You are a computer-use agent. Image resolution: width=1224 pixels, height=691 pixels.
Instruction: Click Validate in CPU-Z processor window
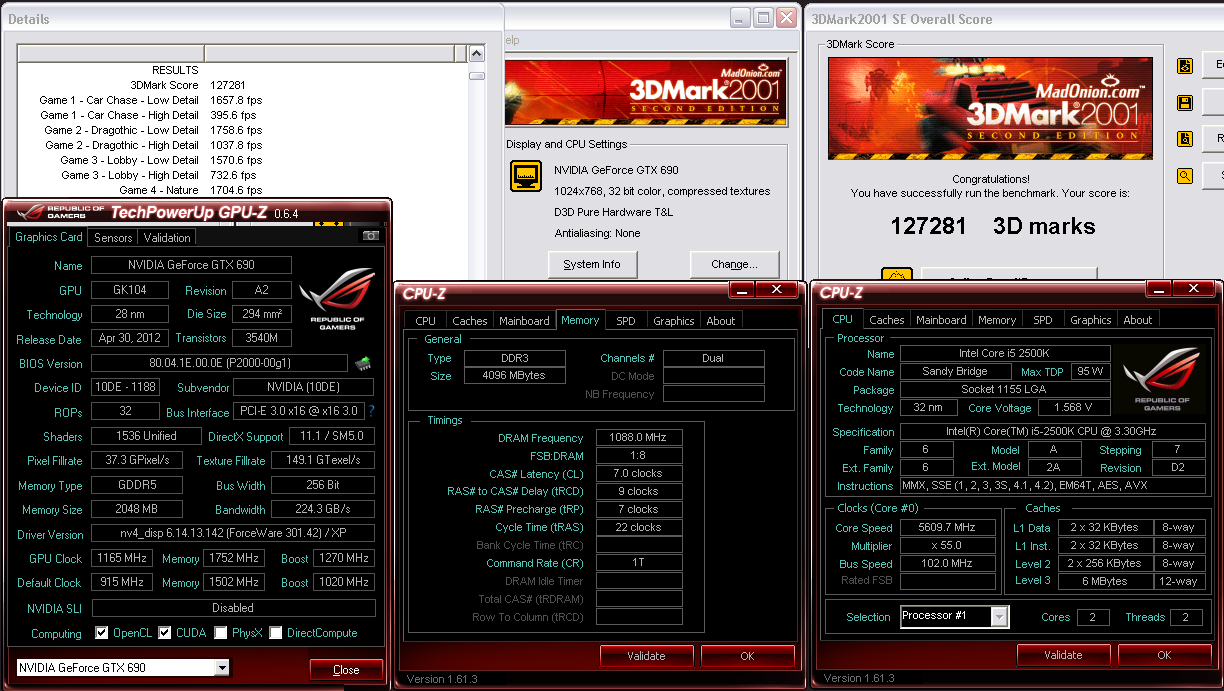tap(1063, 655)
